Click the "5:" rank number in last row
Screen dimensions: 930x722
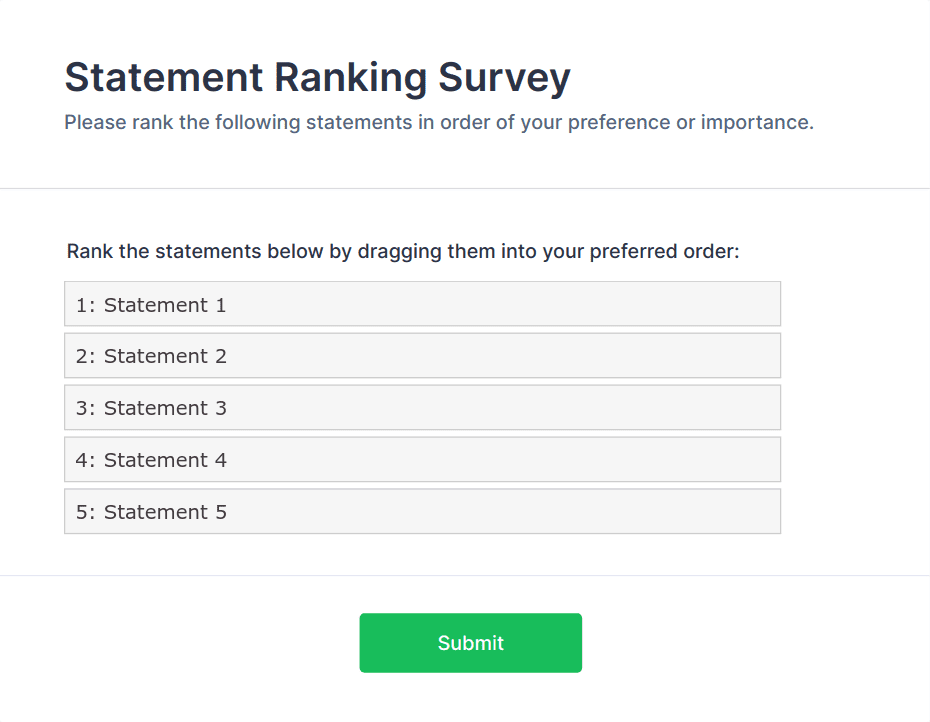coord(85,513)
